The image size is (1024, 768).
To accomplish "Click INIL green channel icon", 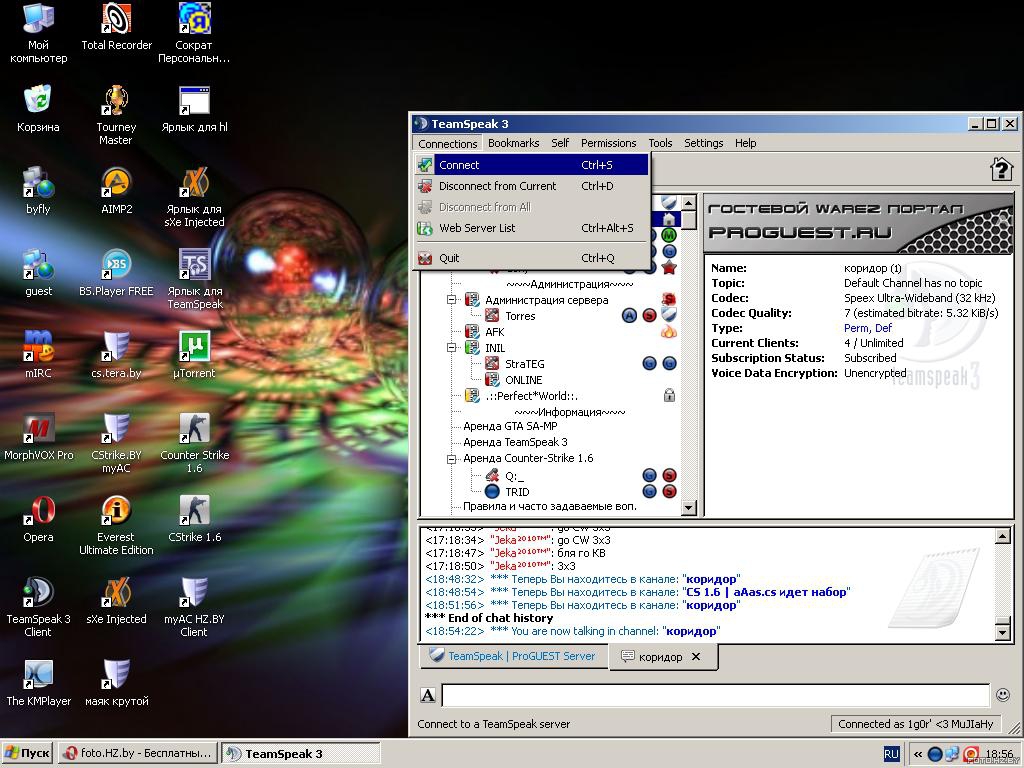I will (472, 347).
